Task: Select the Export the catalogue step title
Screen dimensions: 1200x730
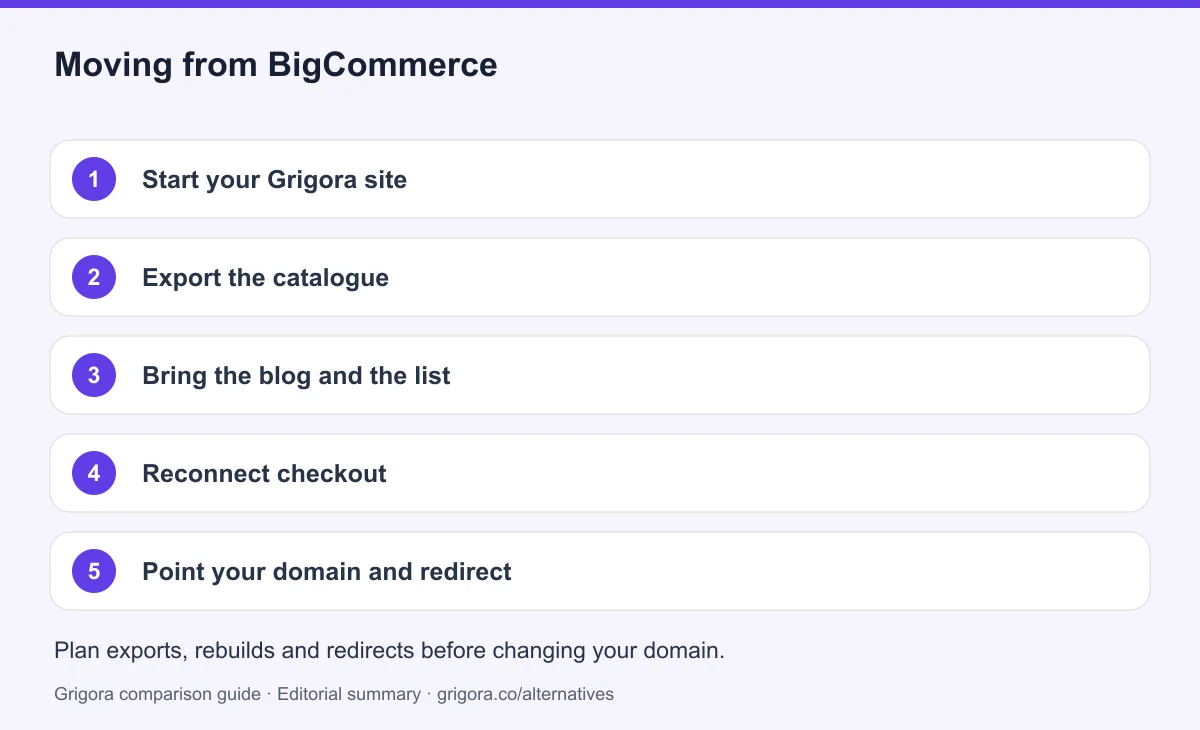Action: click(x=265, y=278)
